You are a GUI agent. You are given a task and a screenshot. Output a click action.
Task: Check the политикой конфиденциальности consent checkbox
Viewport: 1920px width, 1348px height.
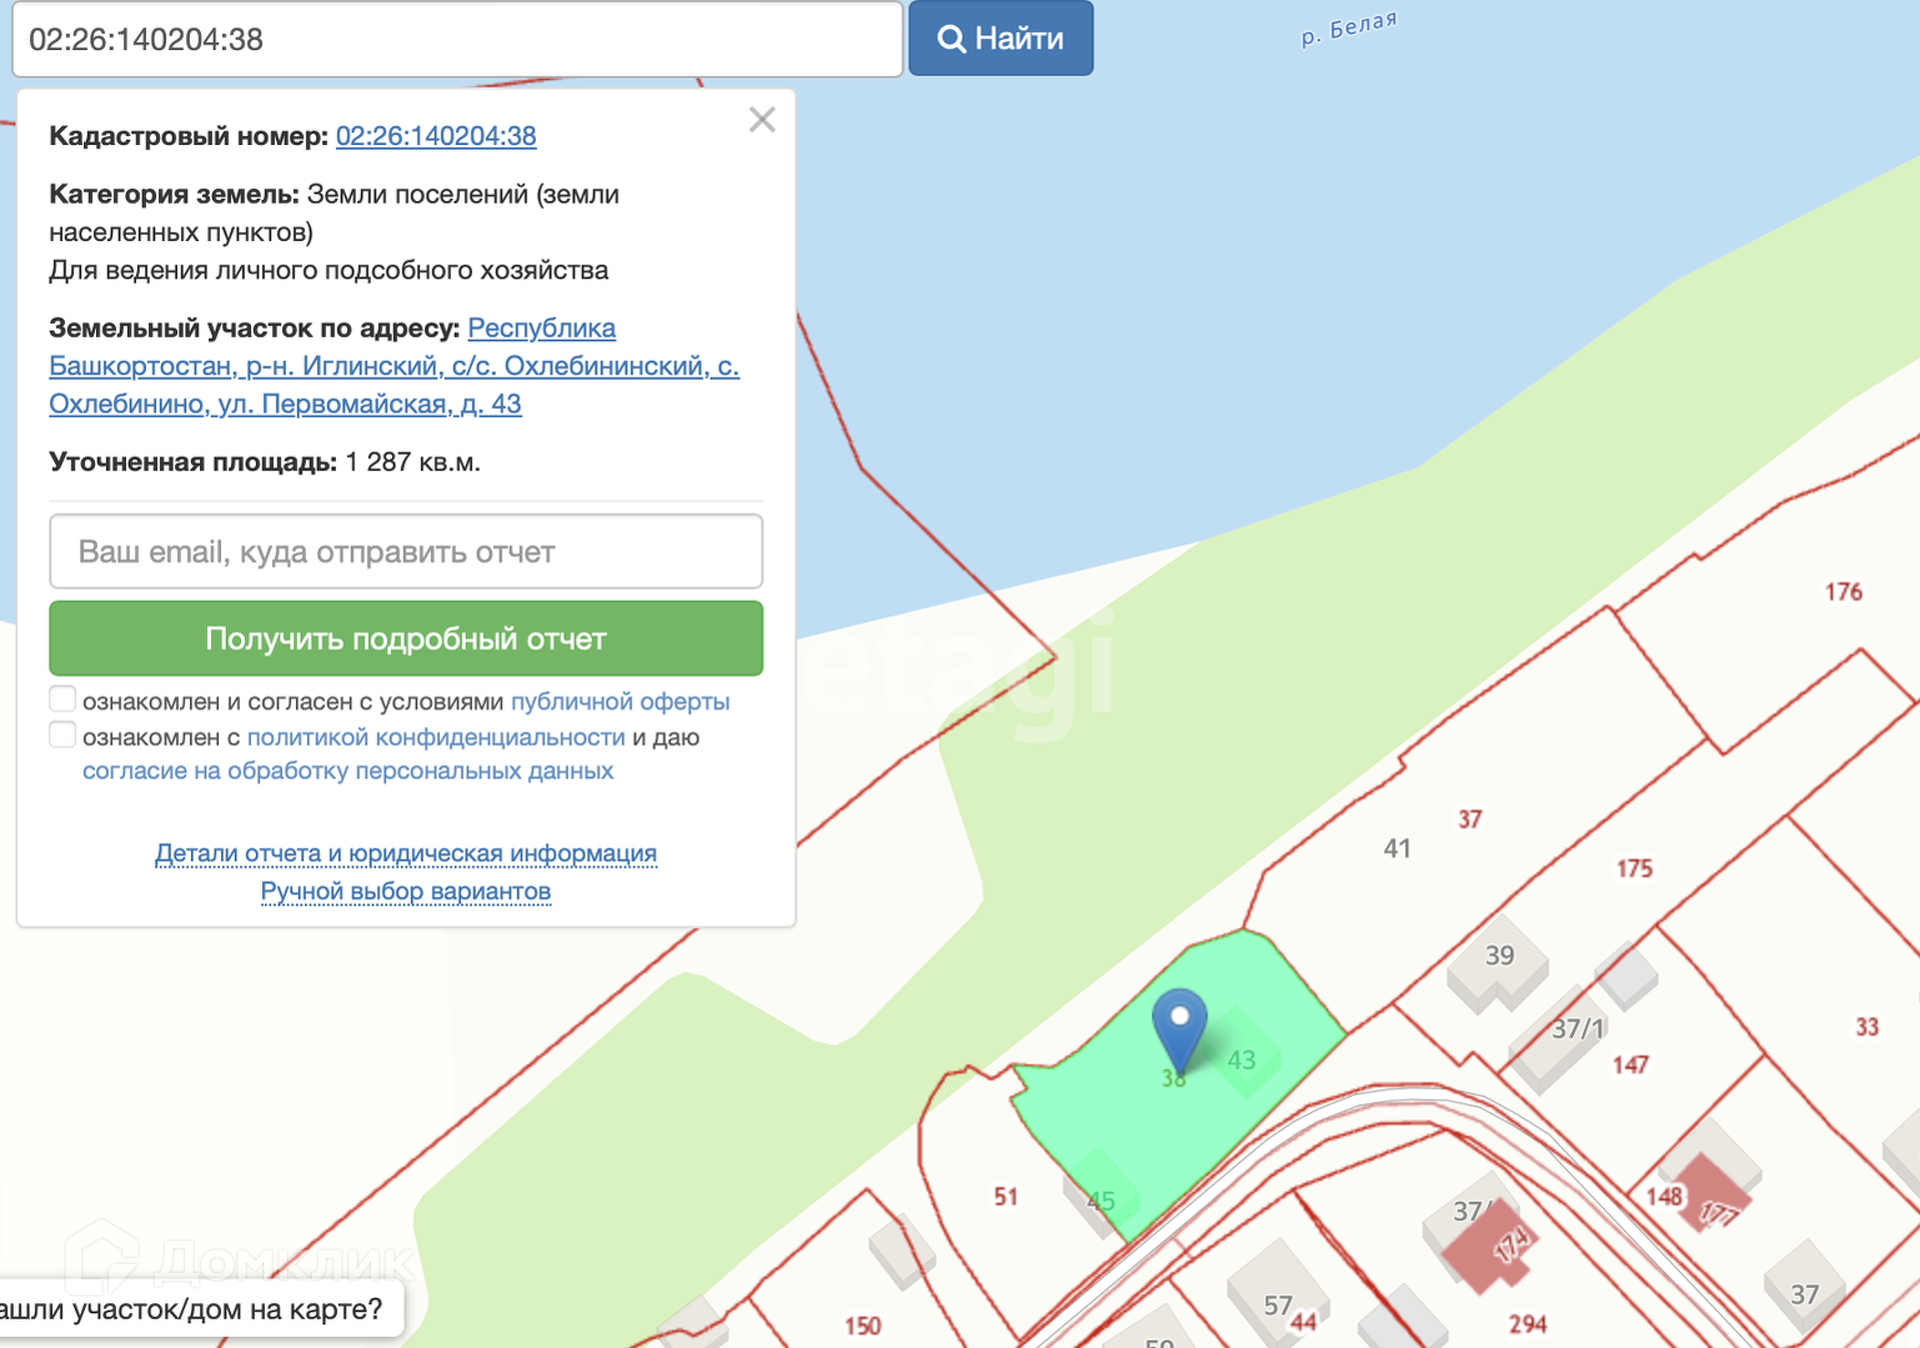pos(63,735)
